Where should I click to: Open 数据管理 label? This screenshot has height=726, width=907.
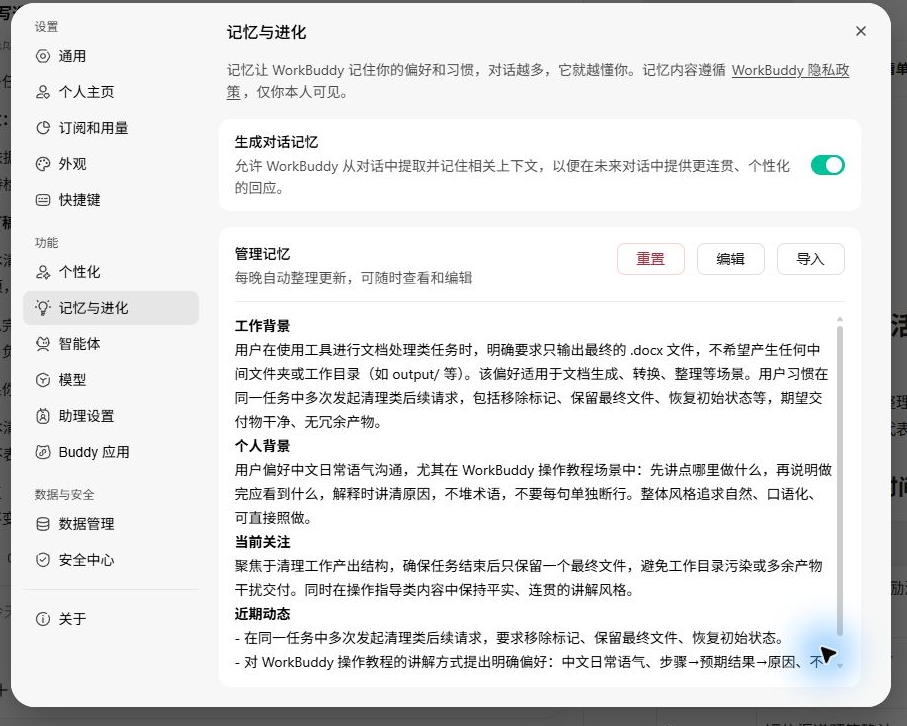point(86,524)
